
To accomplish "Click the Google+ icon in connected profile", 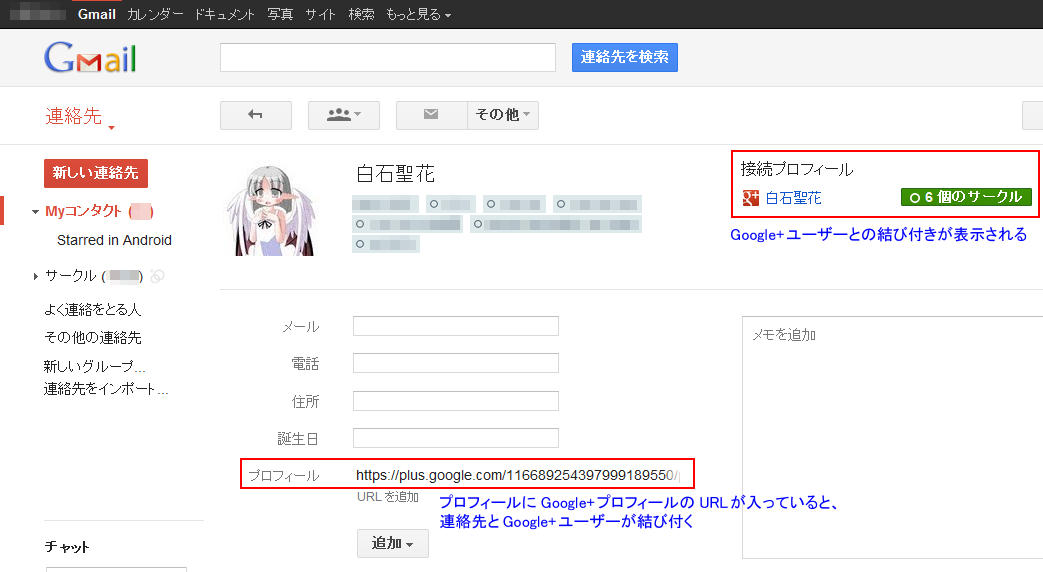I will click(x=750, y=198).
